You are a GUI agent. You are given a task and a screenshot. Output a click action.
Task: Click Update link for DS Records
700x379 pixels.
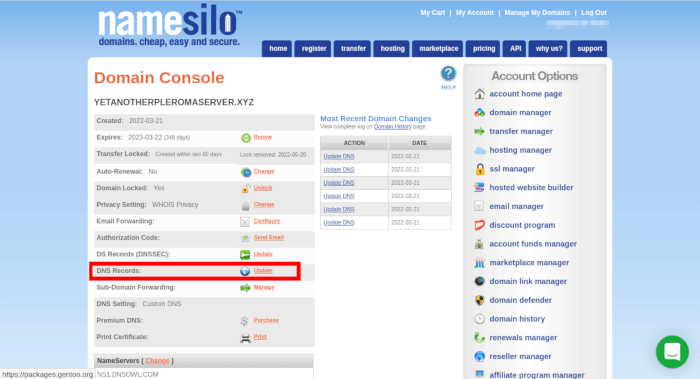click(263, 254)
